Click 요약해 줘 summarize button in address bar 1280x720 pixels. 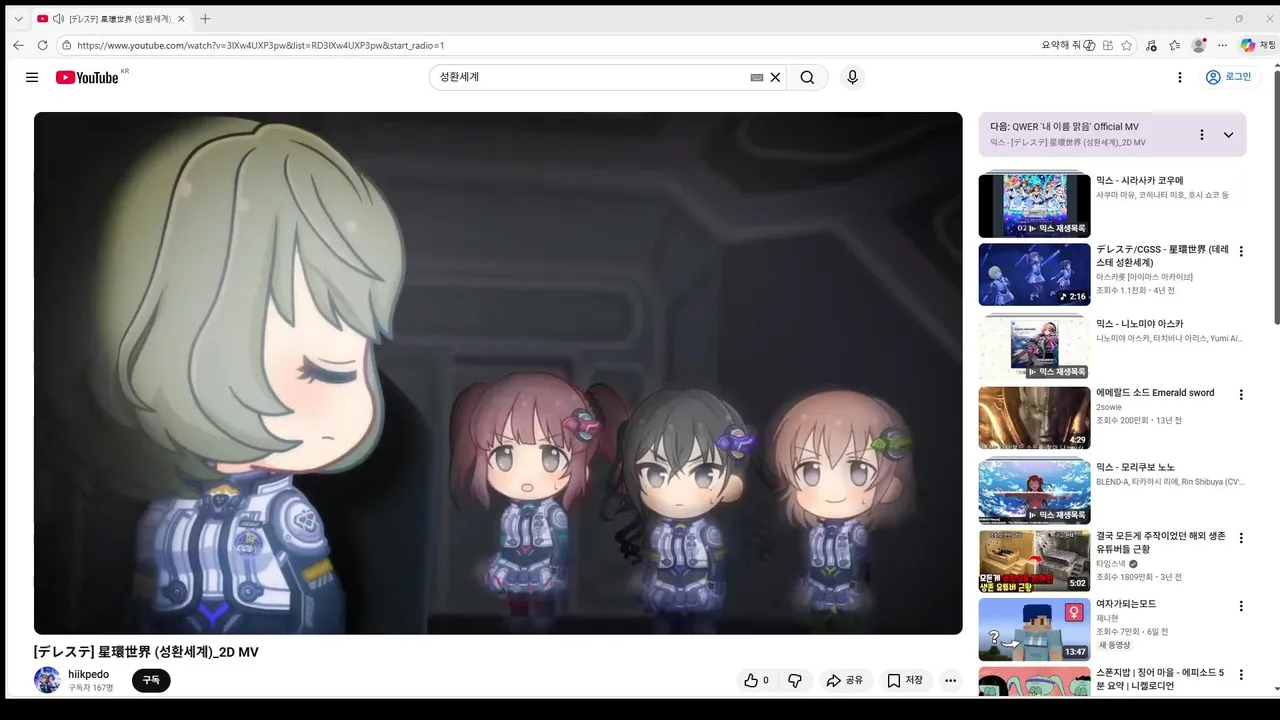1068,45
